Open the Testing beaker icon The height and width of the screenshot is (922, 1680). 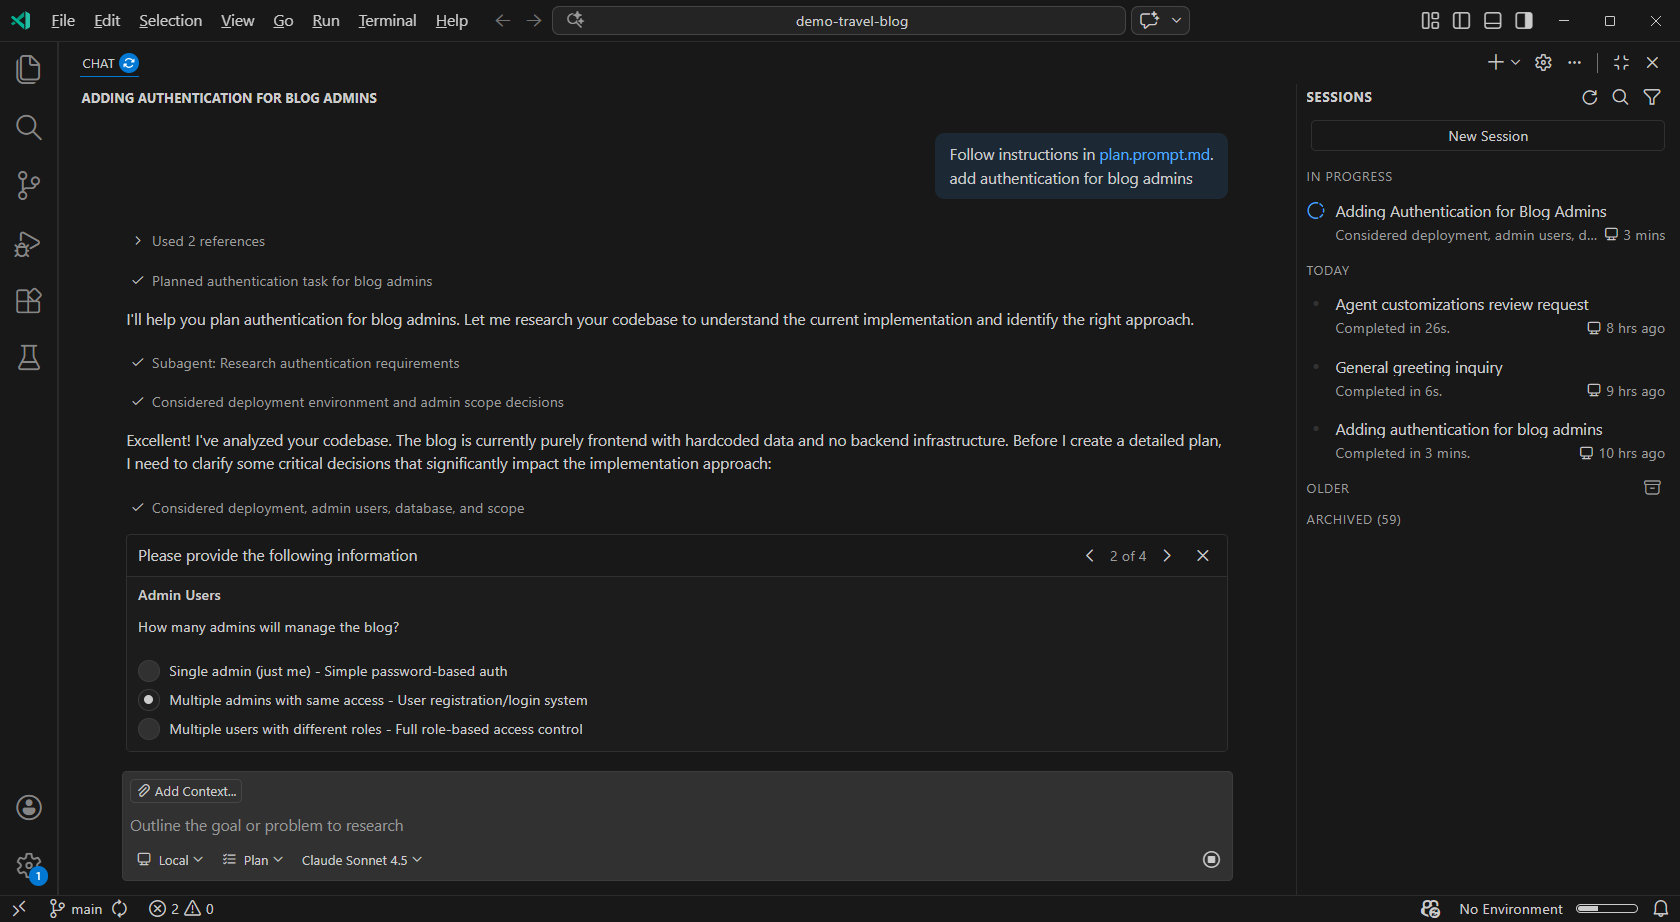click(x=28, y=357)
